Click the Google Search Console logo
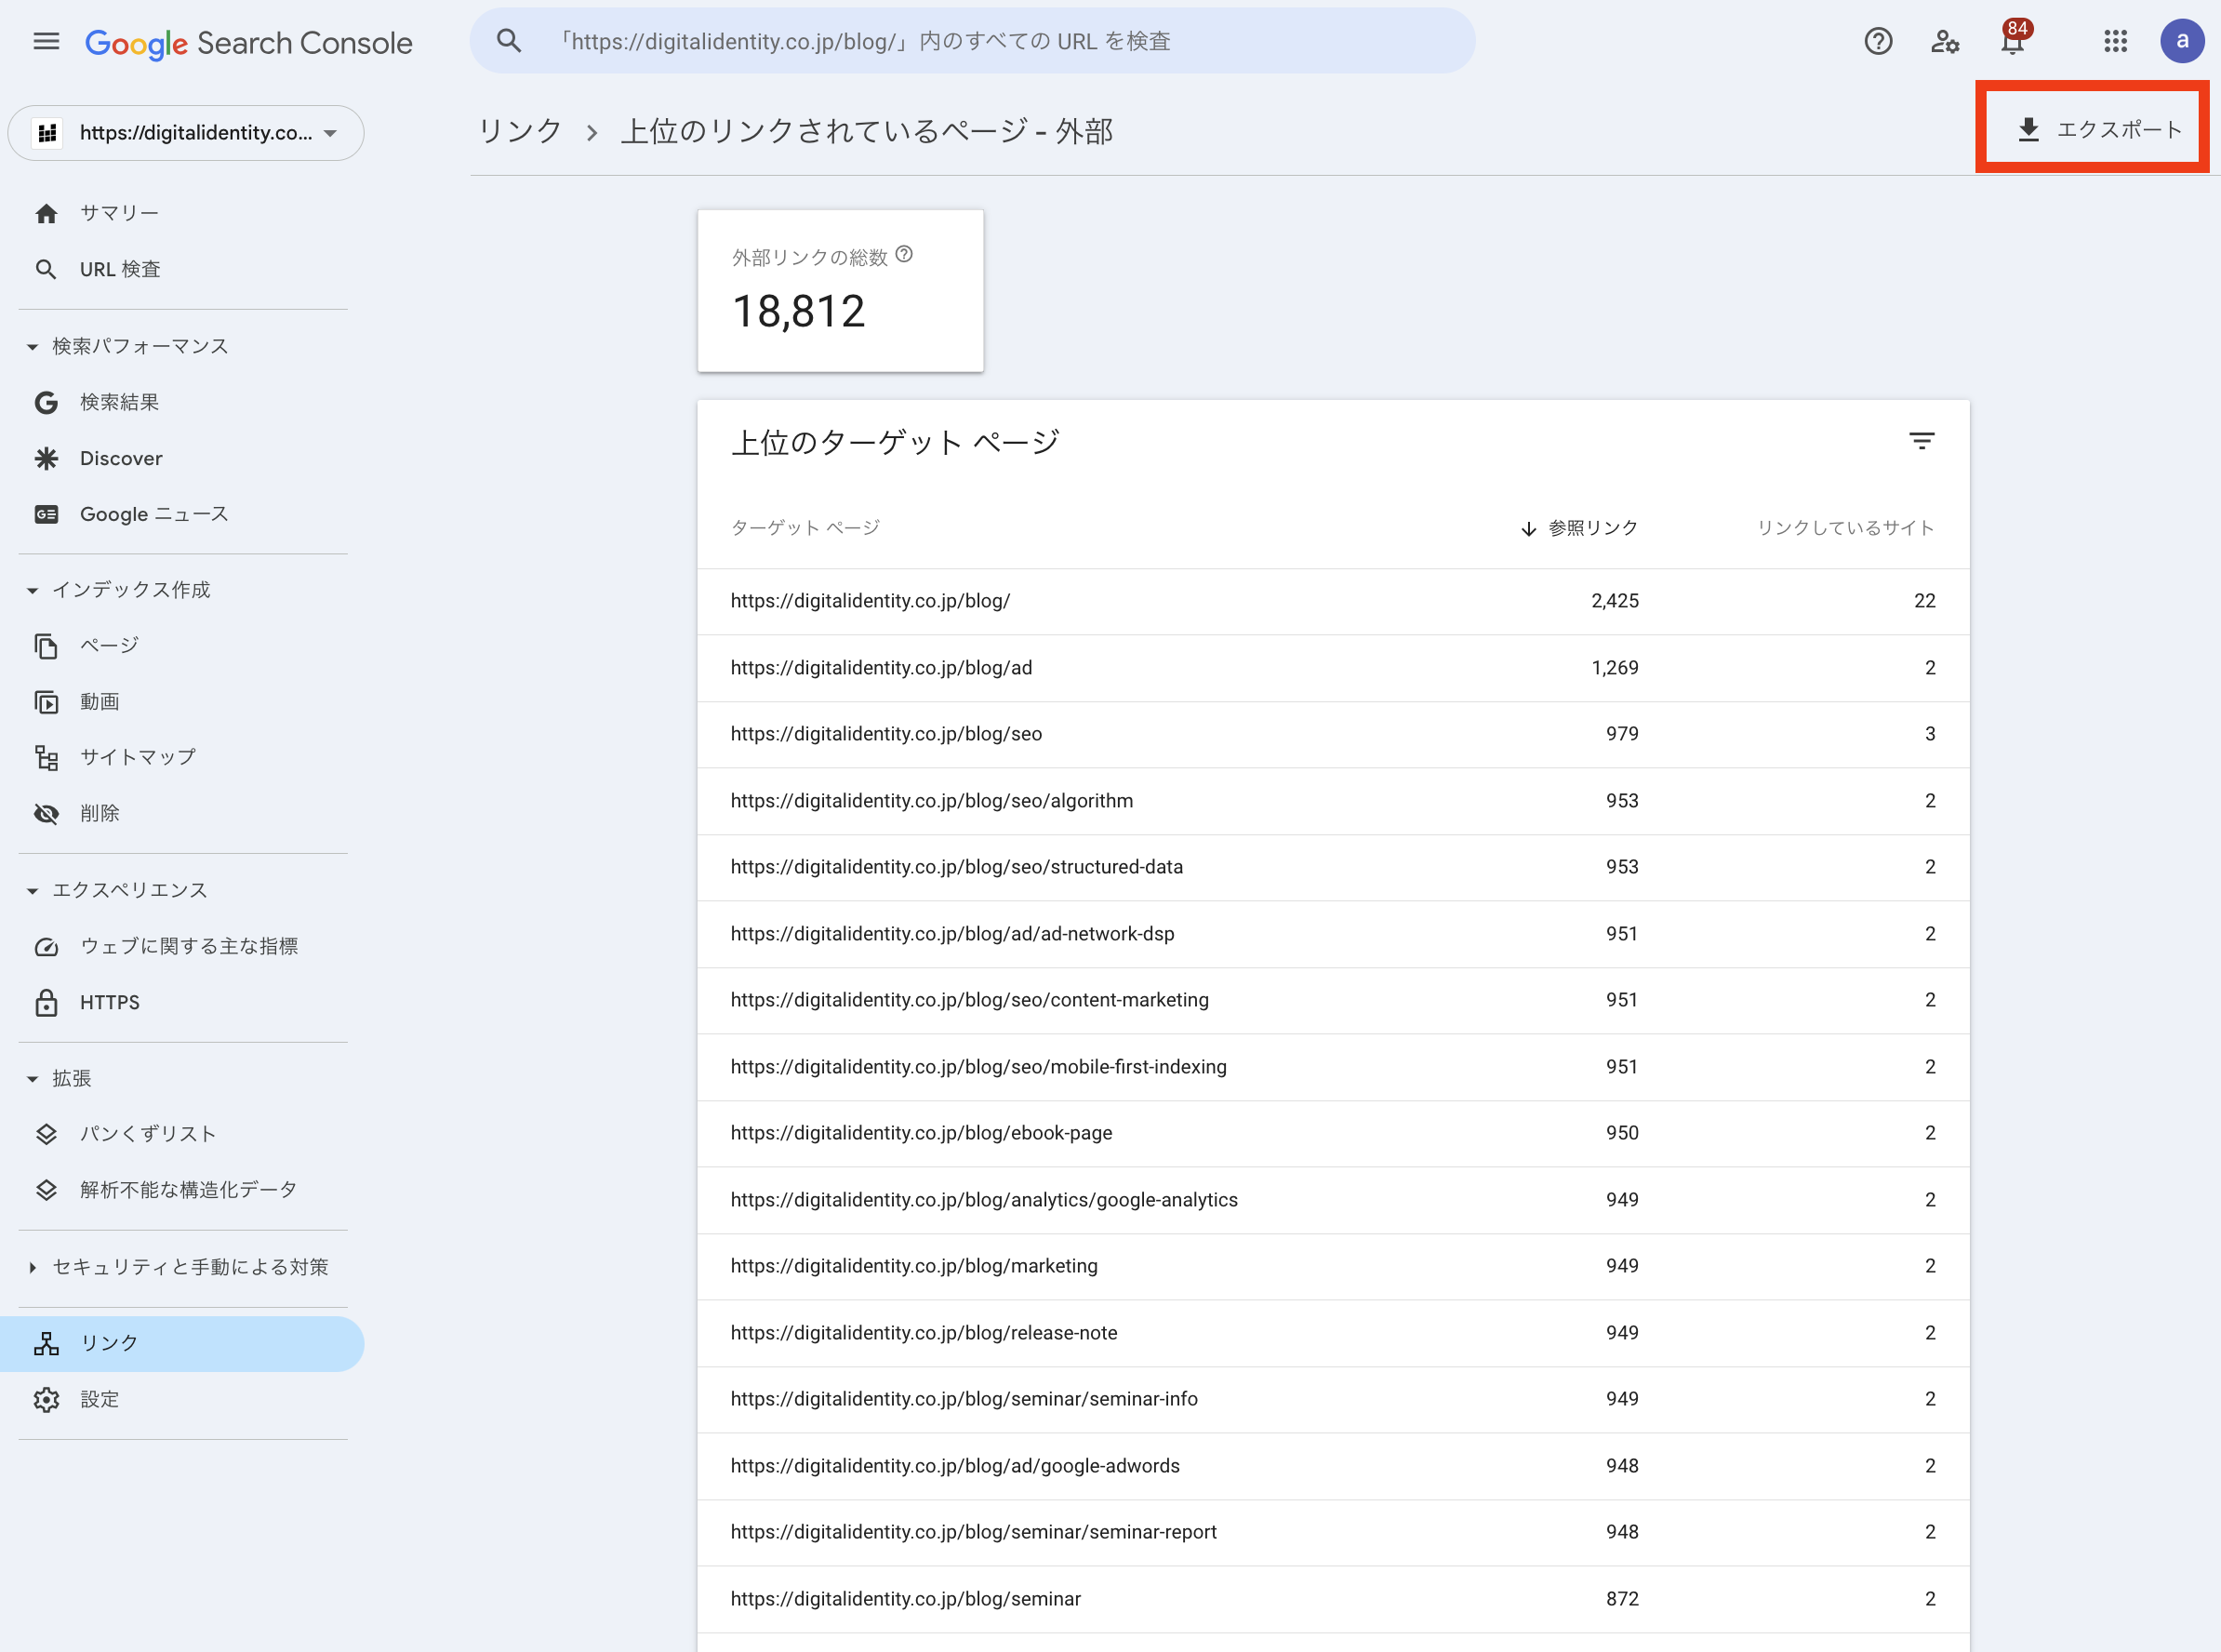The image size is (2221, 1652). (x=249, y=42)
